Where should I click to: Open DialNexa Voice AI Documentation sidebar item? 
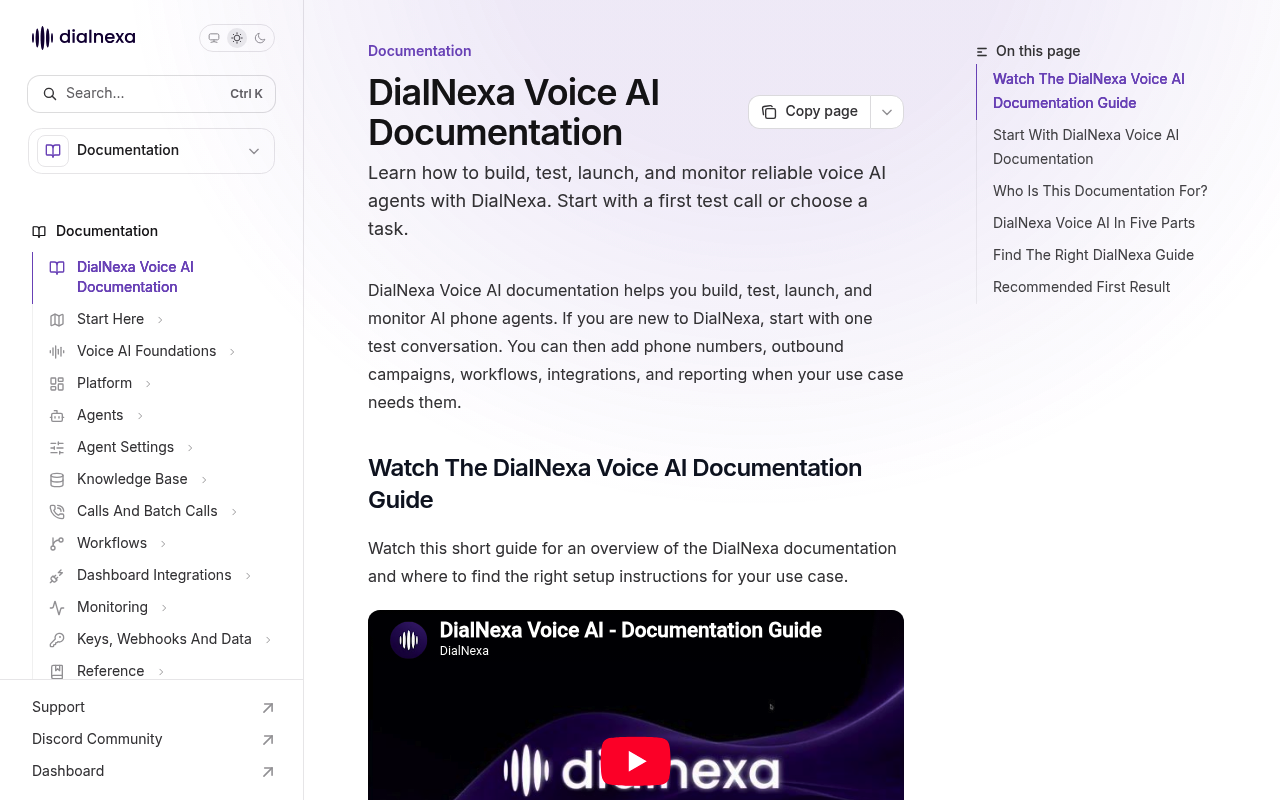(x=154, y=277)
